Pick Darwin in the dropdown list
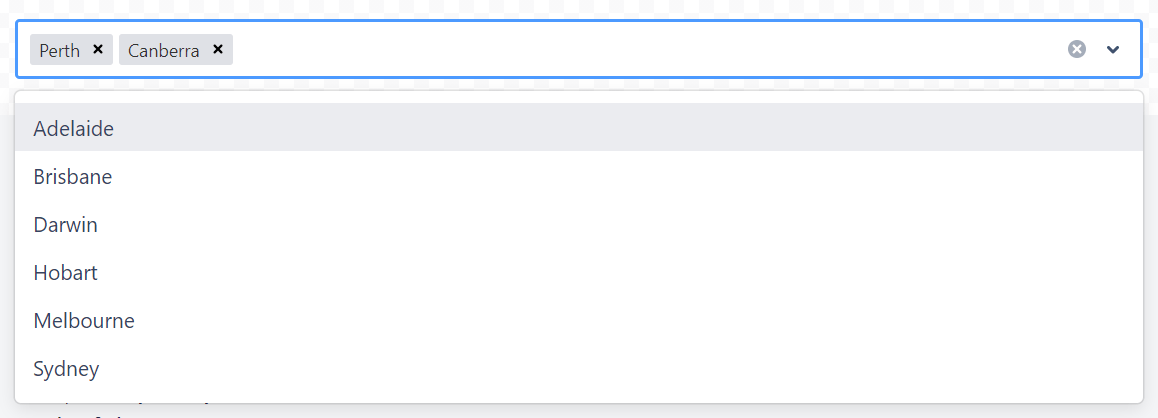The height and width of the screenshot is (418, 1158). point(66,225)
